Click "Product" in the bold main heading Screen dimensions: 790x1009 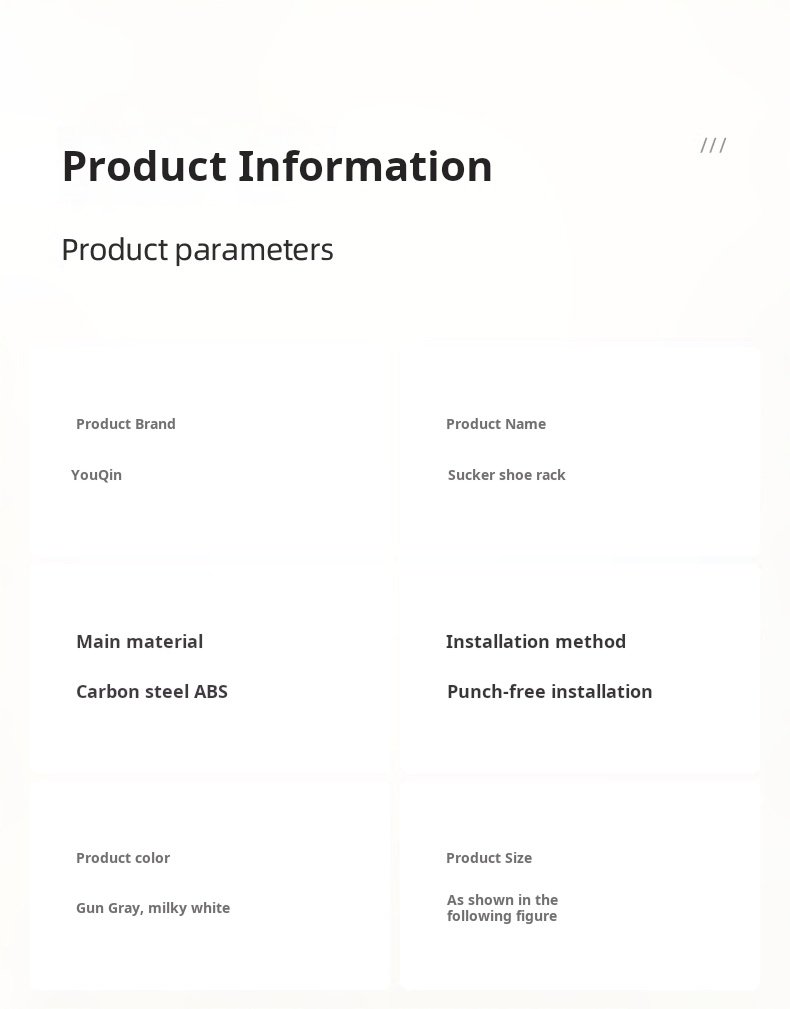tap(144, 167)
